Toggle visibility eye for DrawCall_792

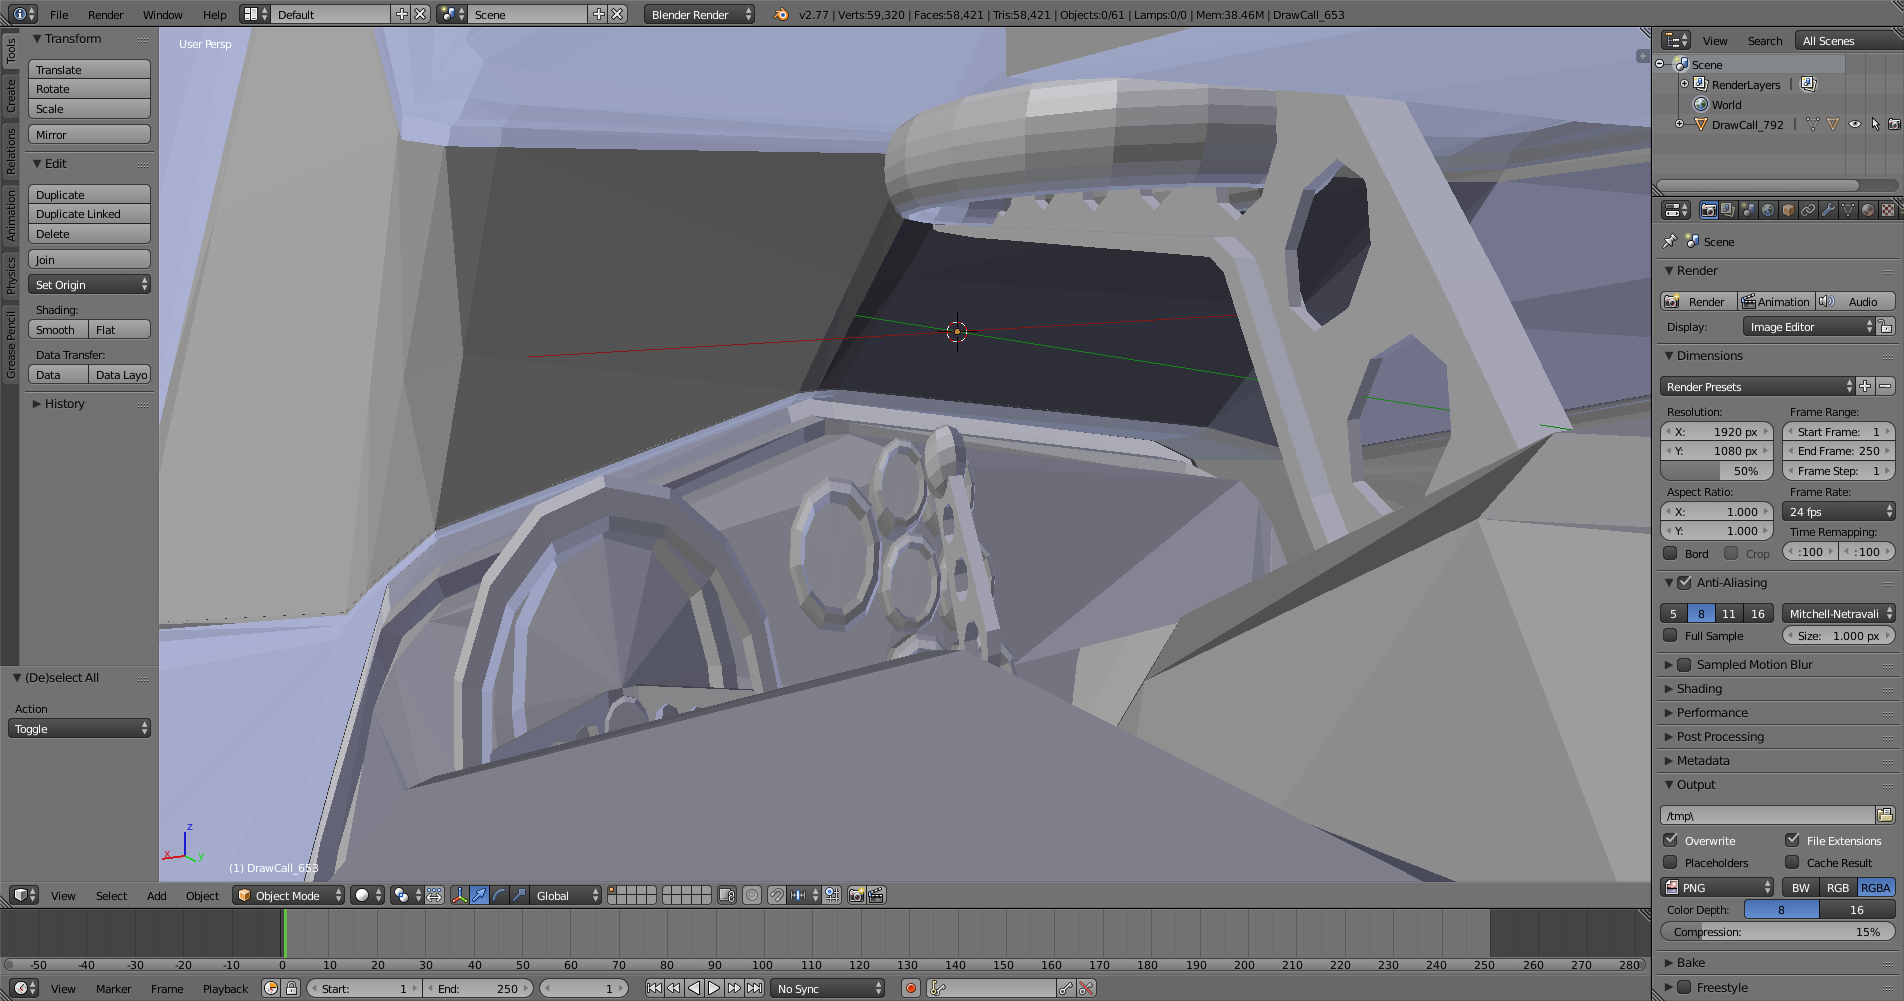[1854, 124]
